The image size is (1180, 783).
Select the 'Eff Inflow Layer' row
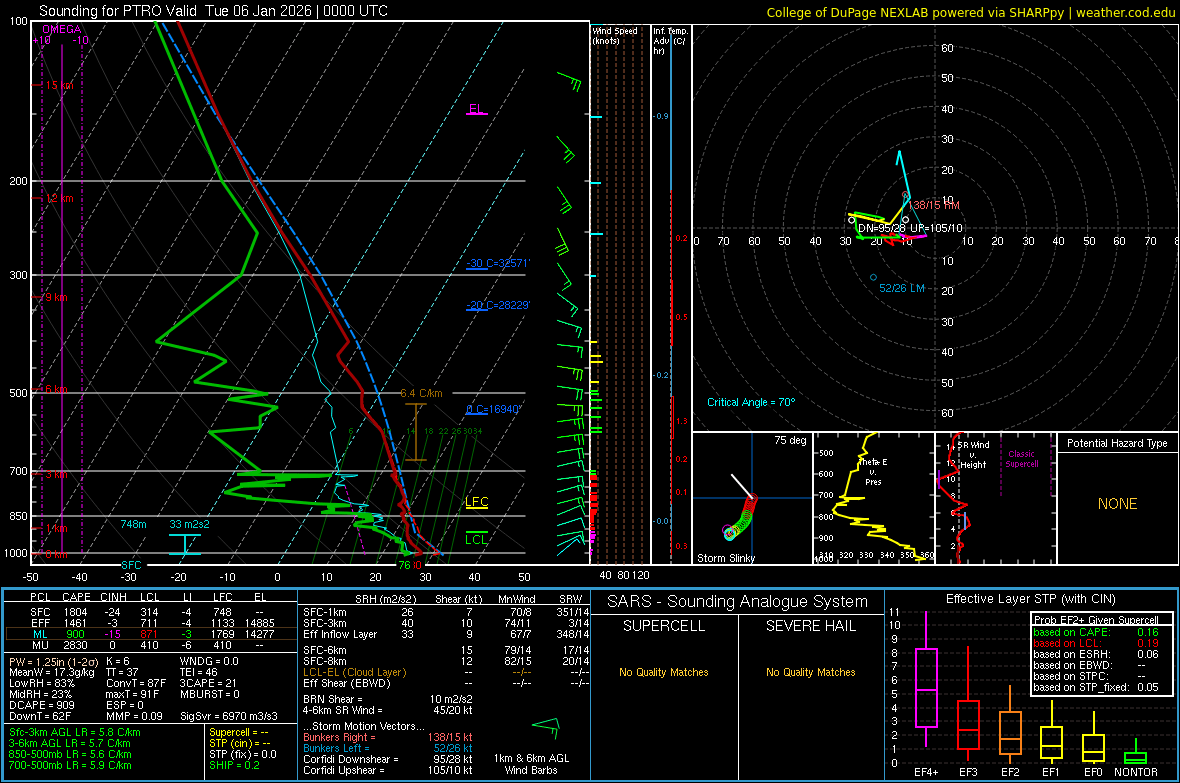point(446,634)
